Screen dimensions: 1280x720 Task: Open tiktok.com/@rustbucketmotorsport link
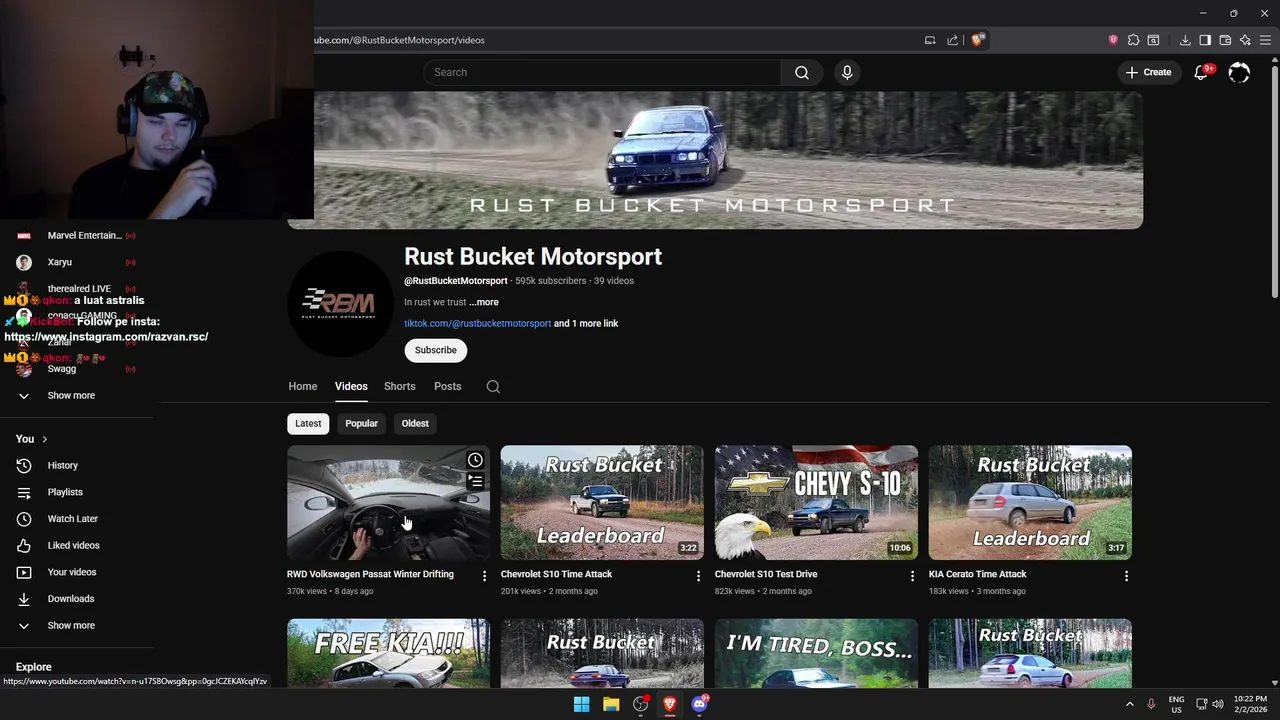click(477, 323)
